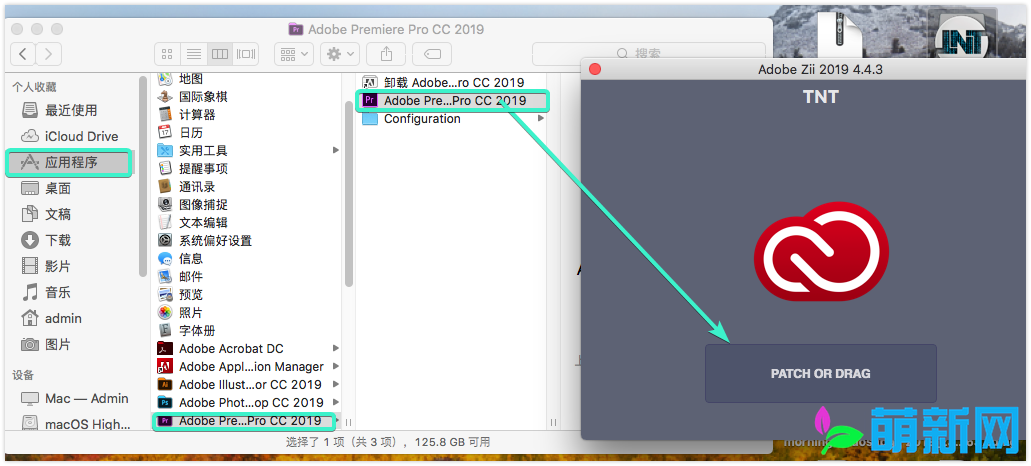Select 预览 app icon
This screenshot has height=466, width=1031.
[x=165, y=294]
